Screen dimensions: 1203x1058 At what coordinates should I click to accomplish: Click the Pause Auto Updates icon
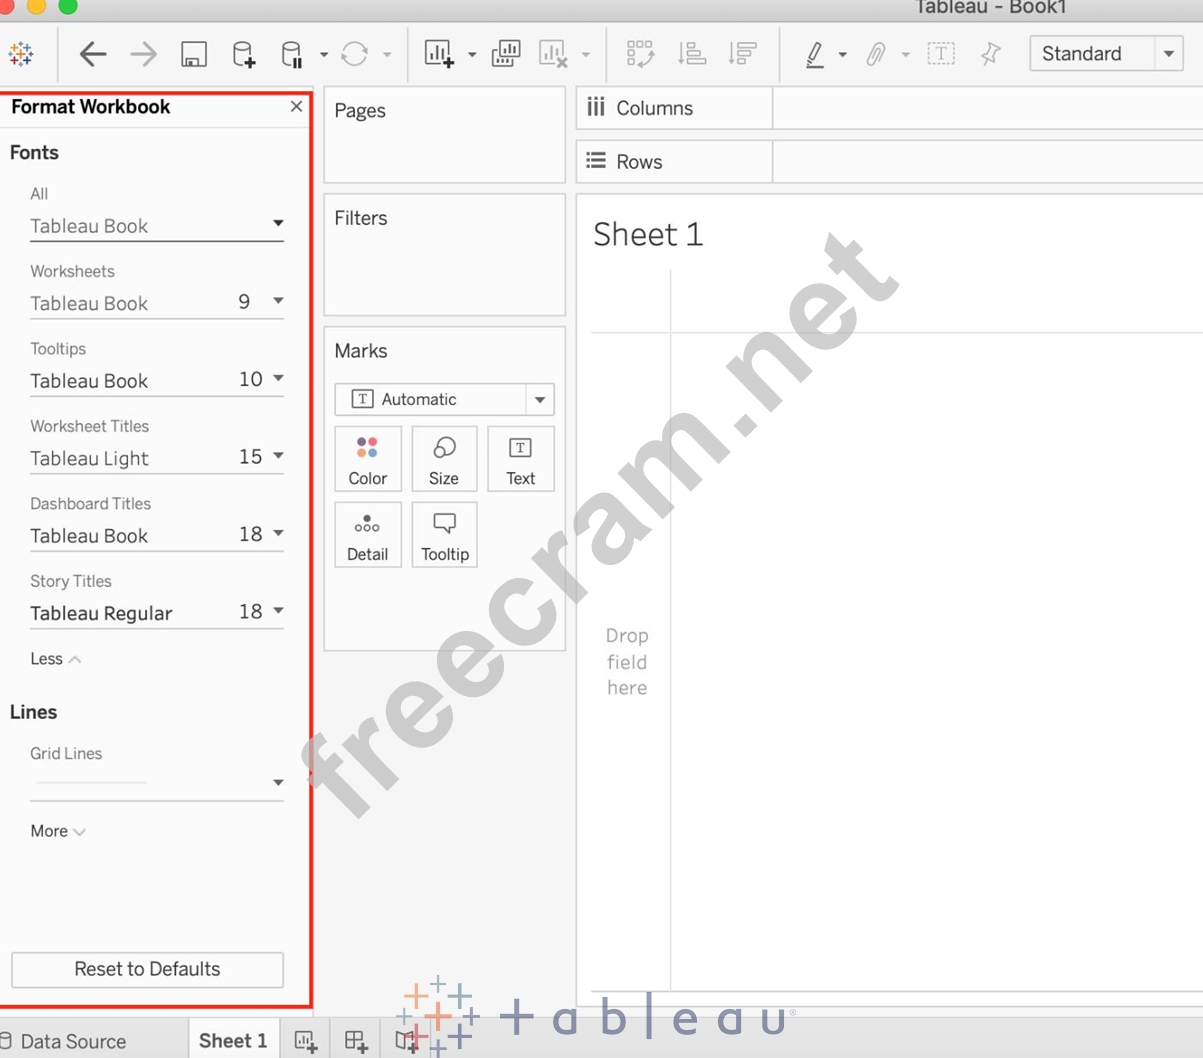pyautogui.click(x=292, y=54)
